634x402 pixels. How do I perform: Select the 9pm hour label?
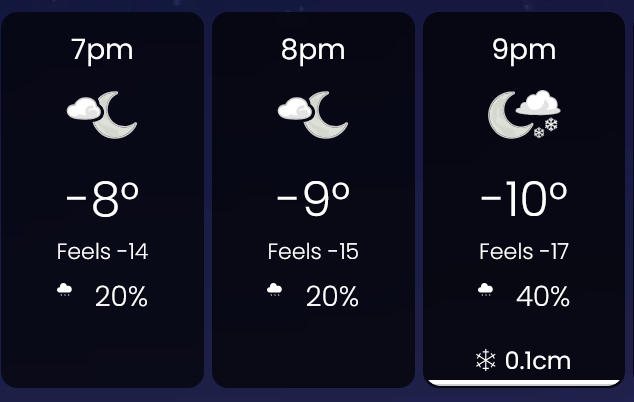pos(524,50)
